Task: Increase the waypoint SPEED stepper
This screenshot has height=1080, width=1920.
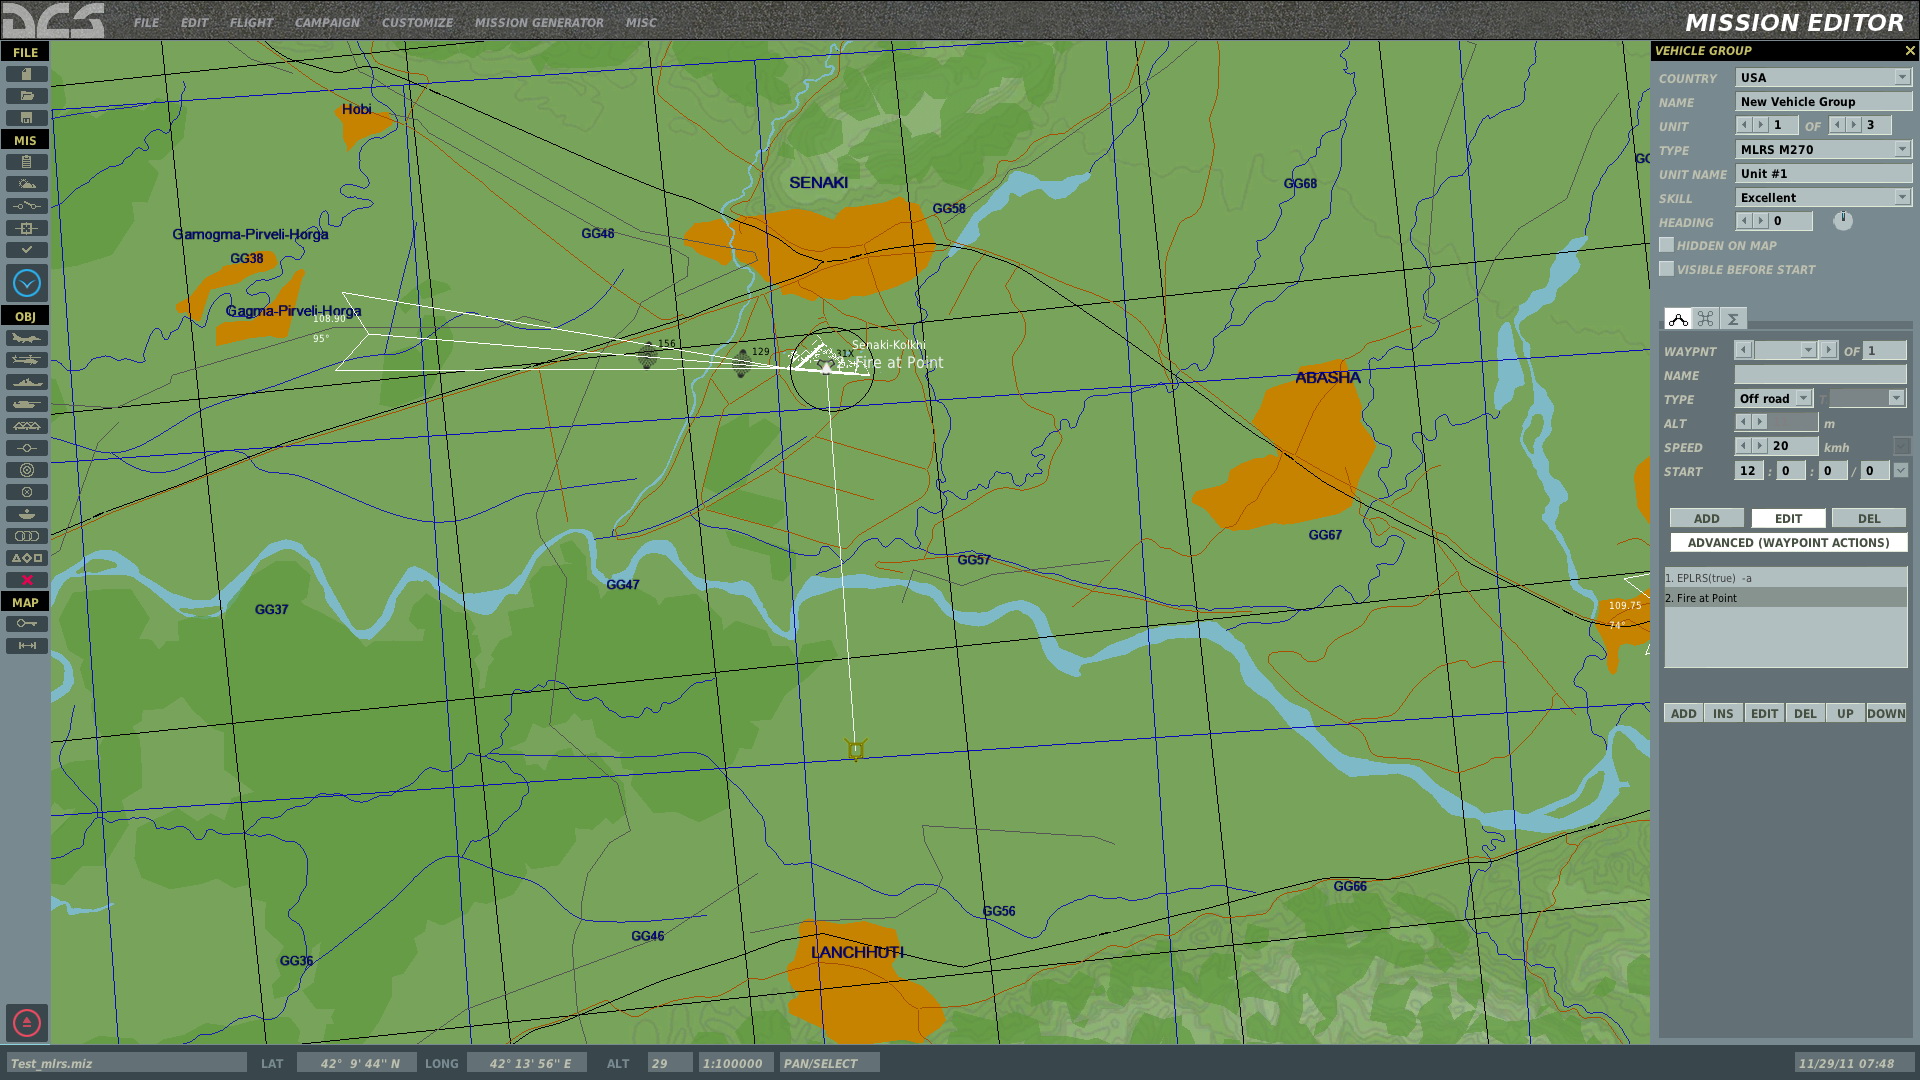Action: point(1761,446)
